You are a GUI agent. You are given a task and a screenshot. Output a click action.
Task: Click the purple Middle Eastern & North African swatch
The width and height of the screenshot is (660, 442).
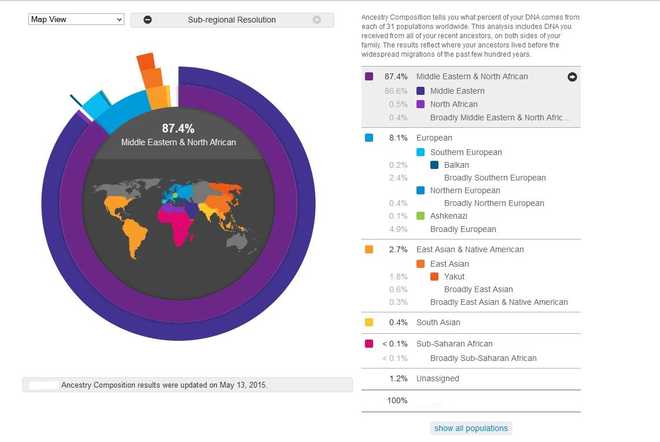370,76
